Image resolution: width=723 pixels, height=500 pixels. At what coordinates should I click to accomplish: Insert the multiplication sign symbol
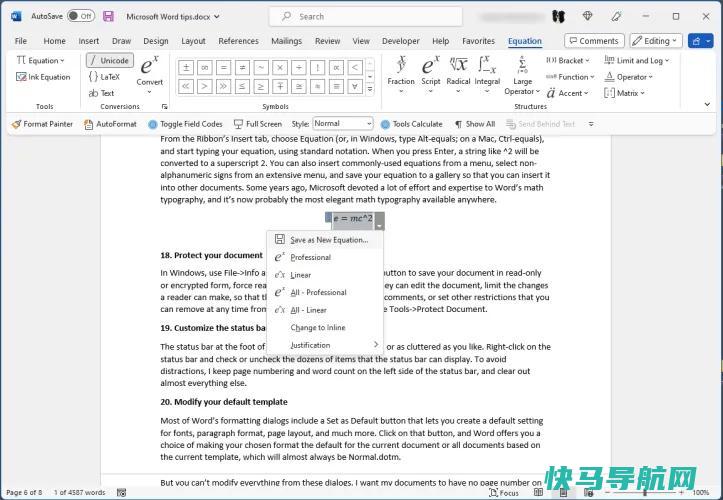pos(280,68)
